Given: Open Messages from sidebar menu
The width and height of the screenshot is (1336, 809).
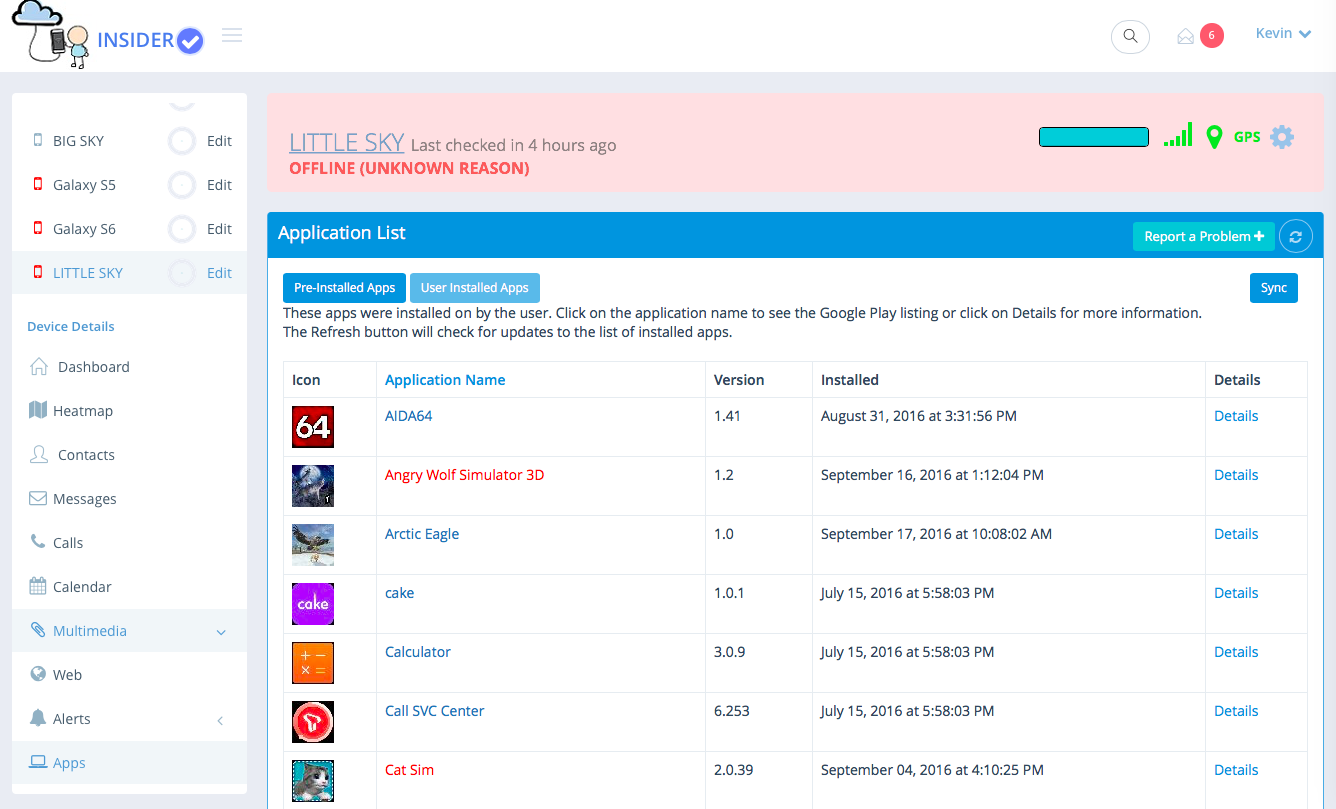Looking at the screenshot, I should [85, 499].
